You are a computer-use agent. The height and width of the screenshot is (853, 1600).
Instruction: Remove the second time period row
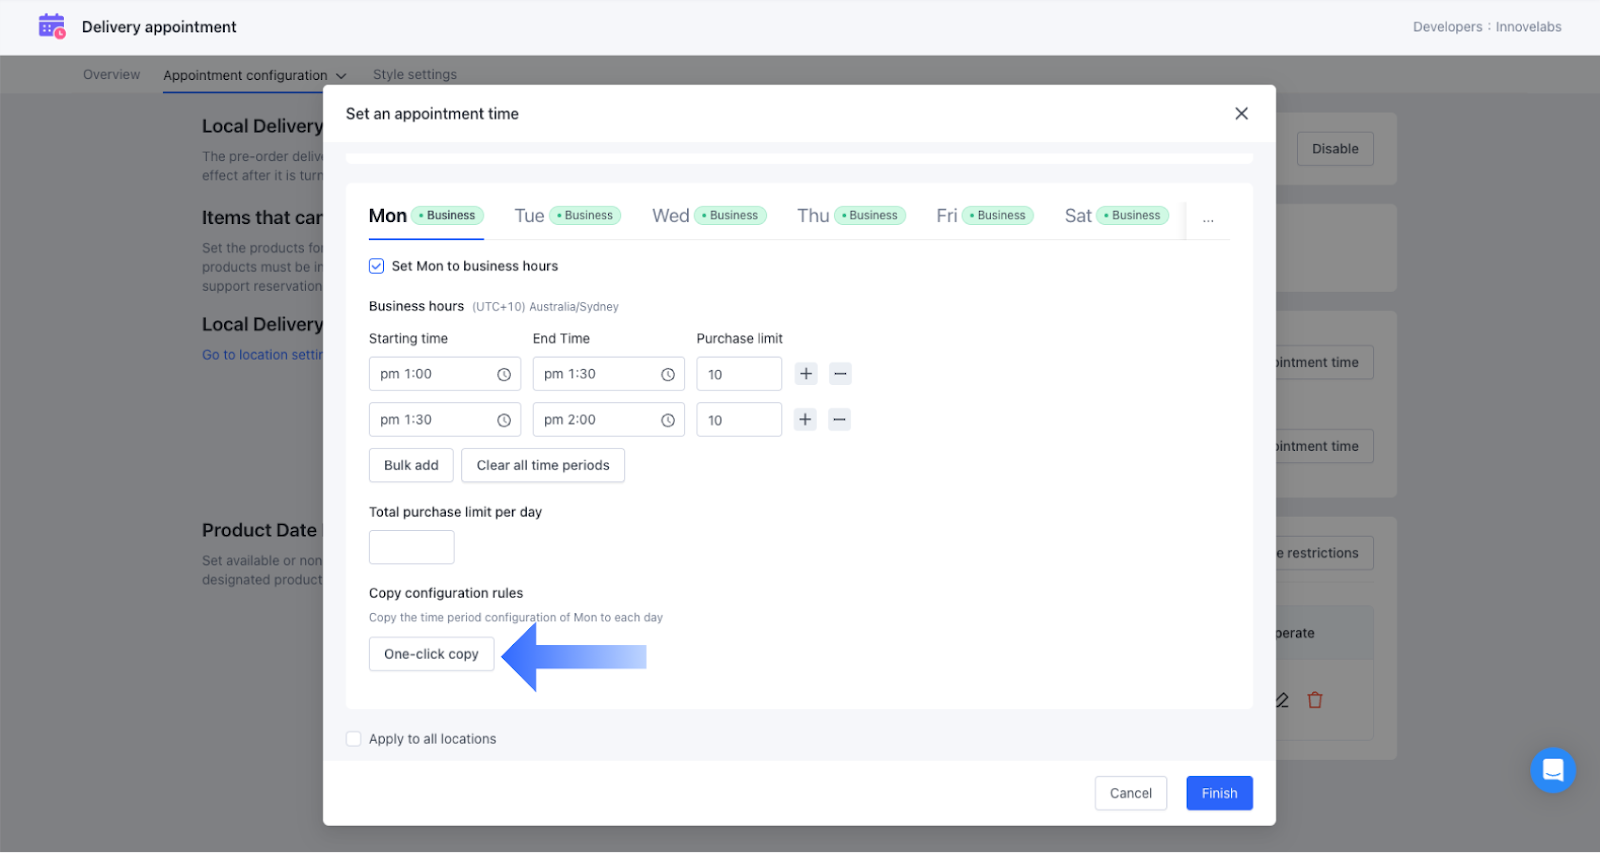pyautogui.click(x=840, y=420)
